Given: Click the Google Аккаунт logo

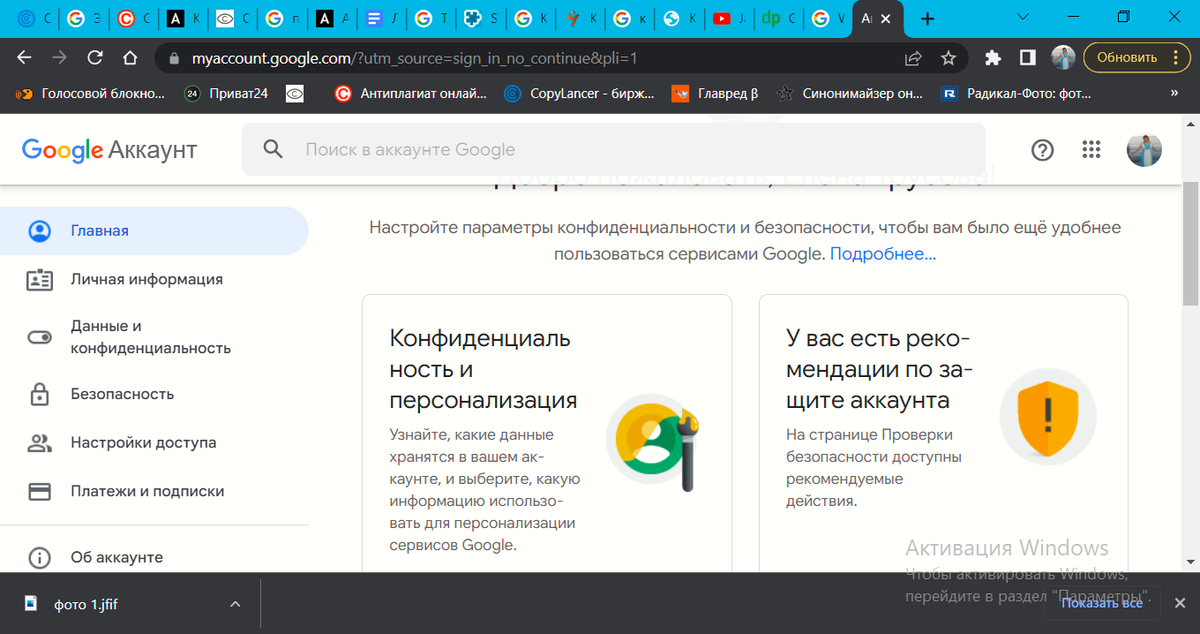Looking at the screenshot, I should point(109,150).
